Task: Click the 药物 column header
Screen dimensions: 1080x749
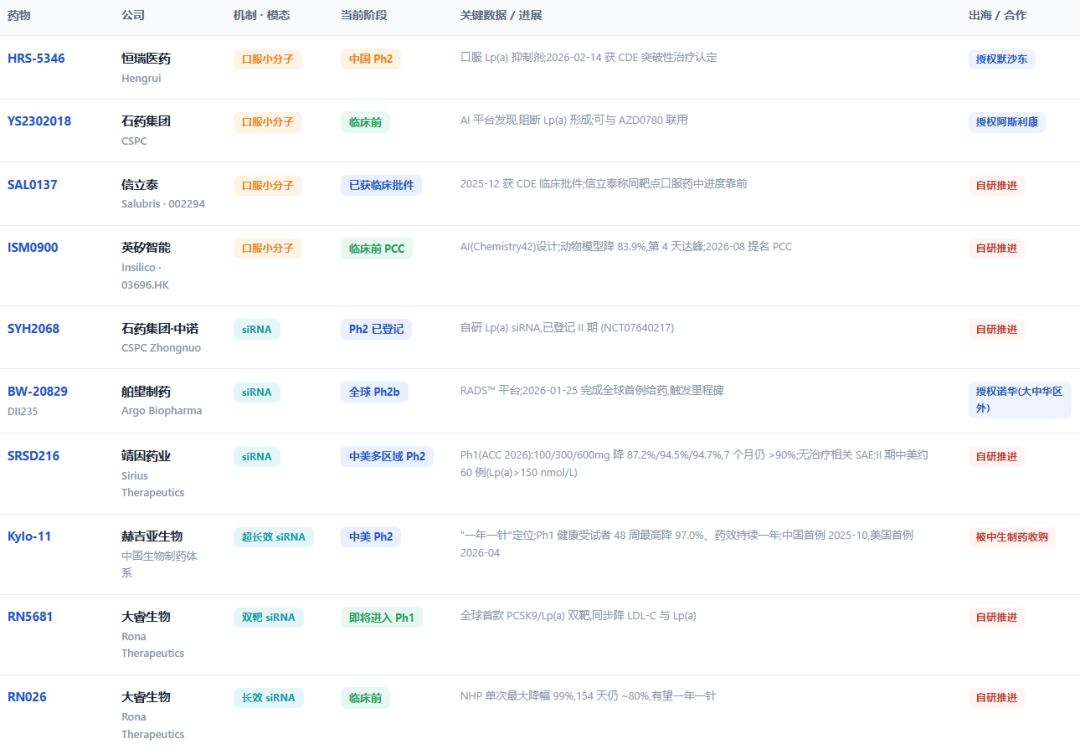Action: click(19, 15)
